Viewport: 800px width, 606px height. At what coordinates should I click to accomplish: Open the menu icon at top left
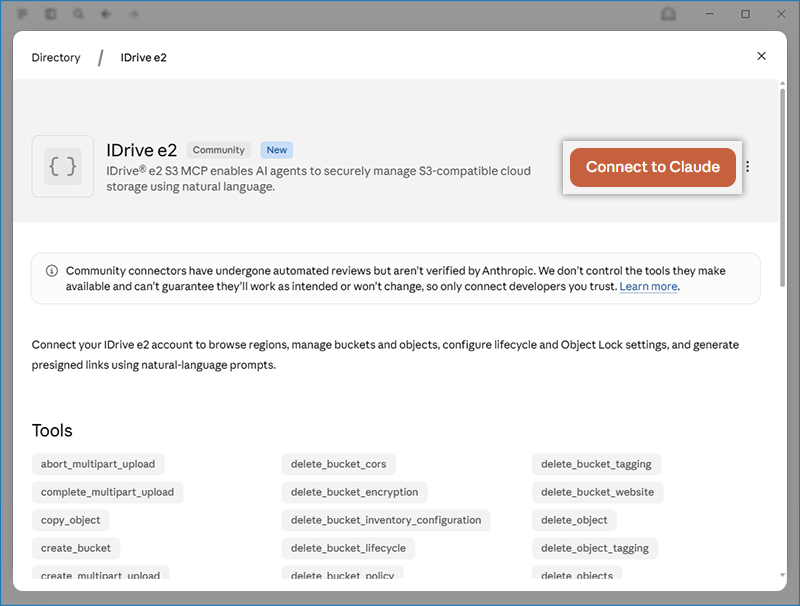22,14
